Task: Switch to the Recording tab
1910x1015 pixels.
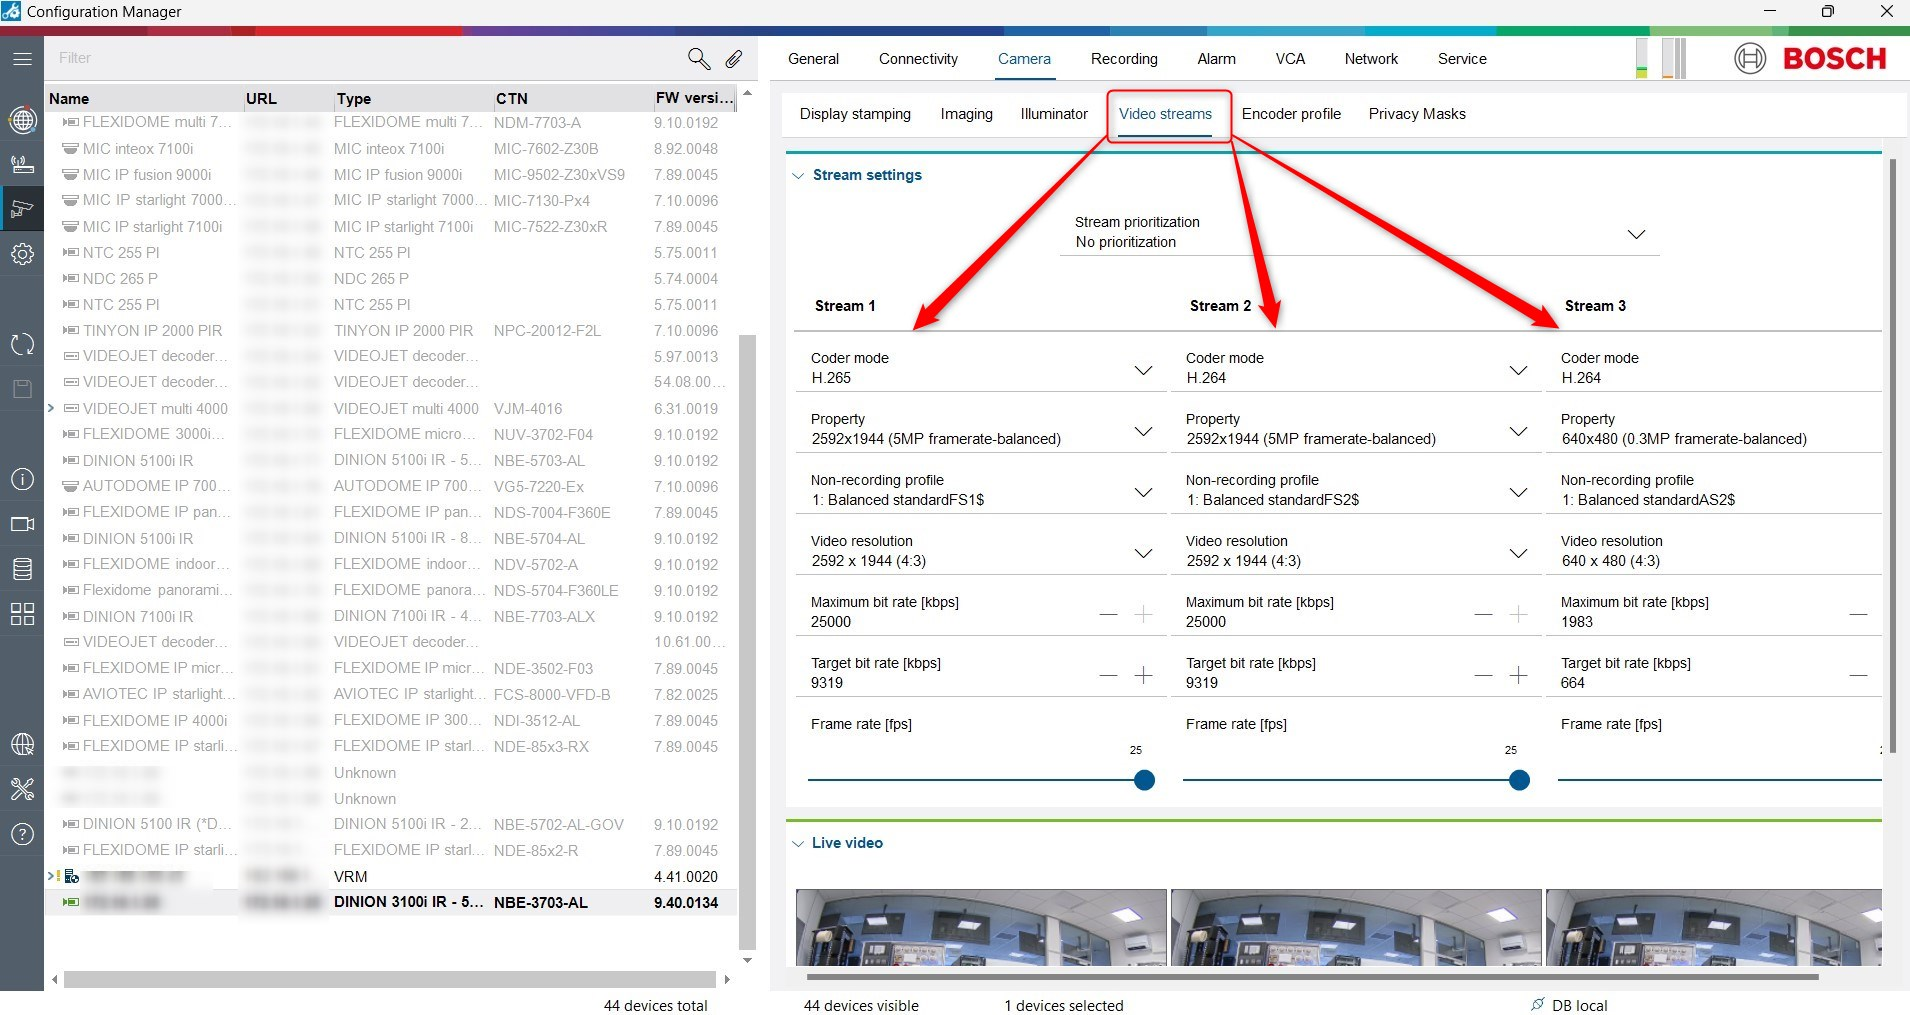Action: 1124,59
